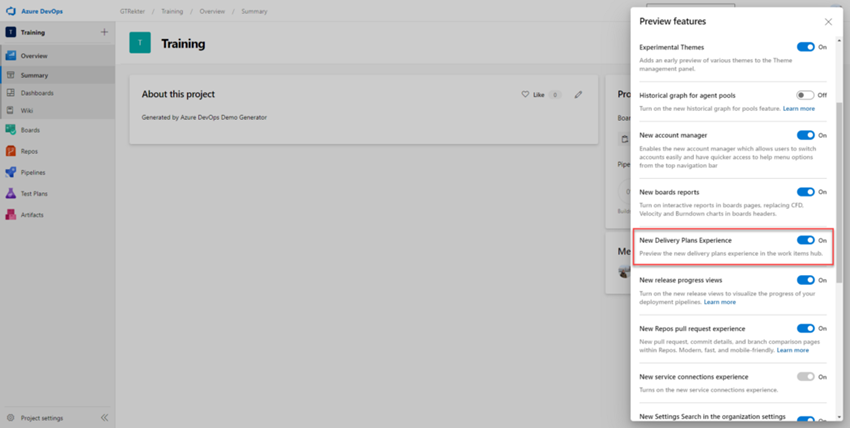Turn off Experimental Themes toggle
850x428 pixels.
point(806,47)
